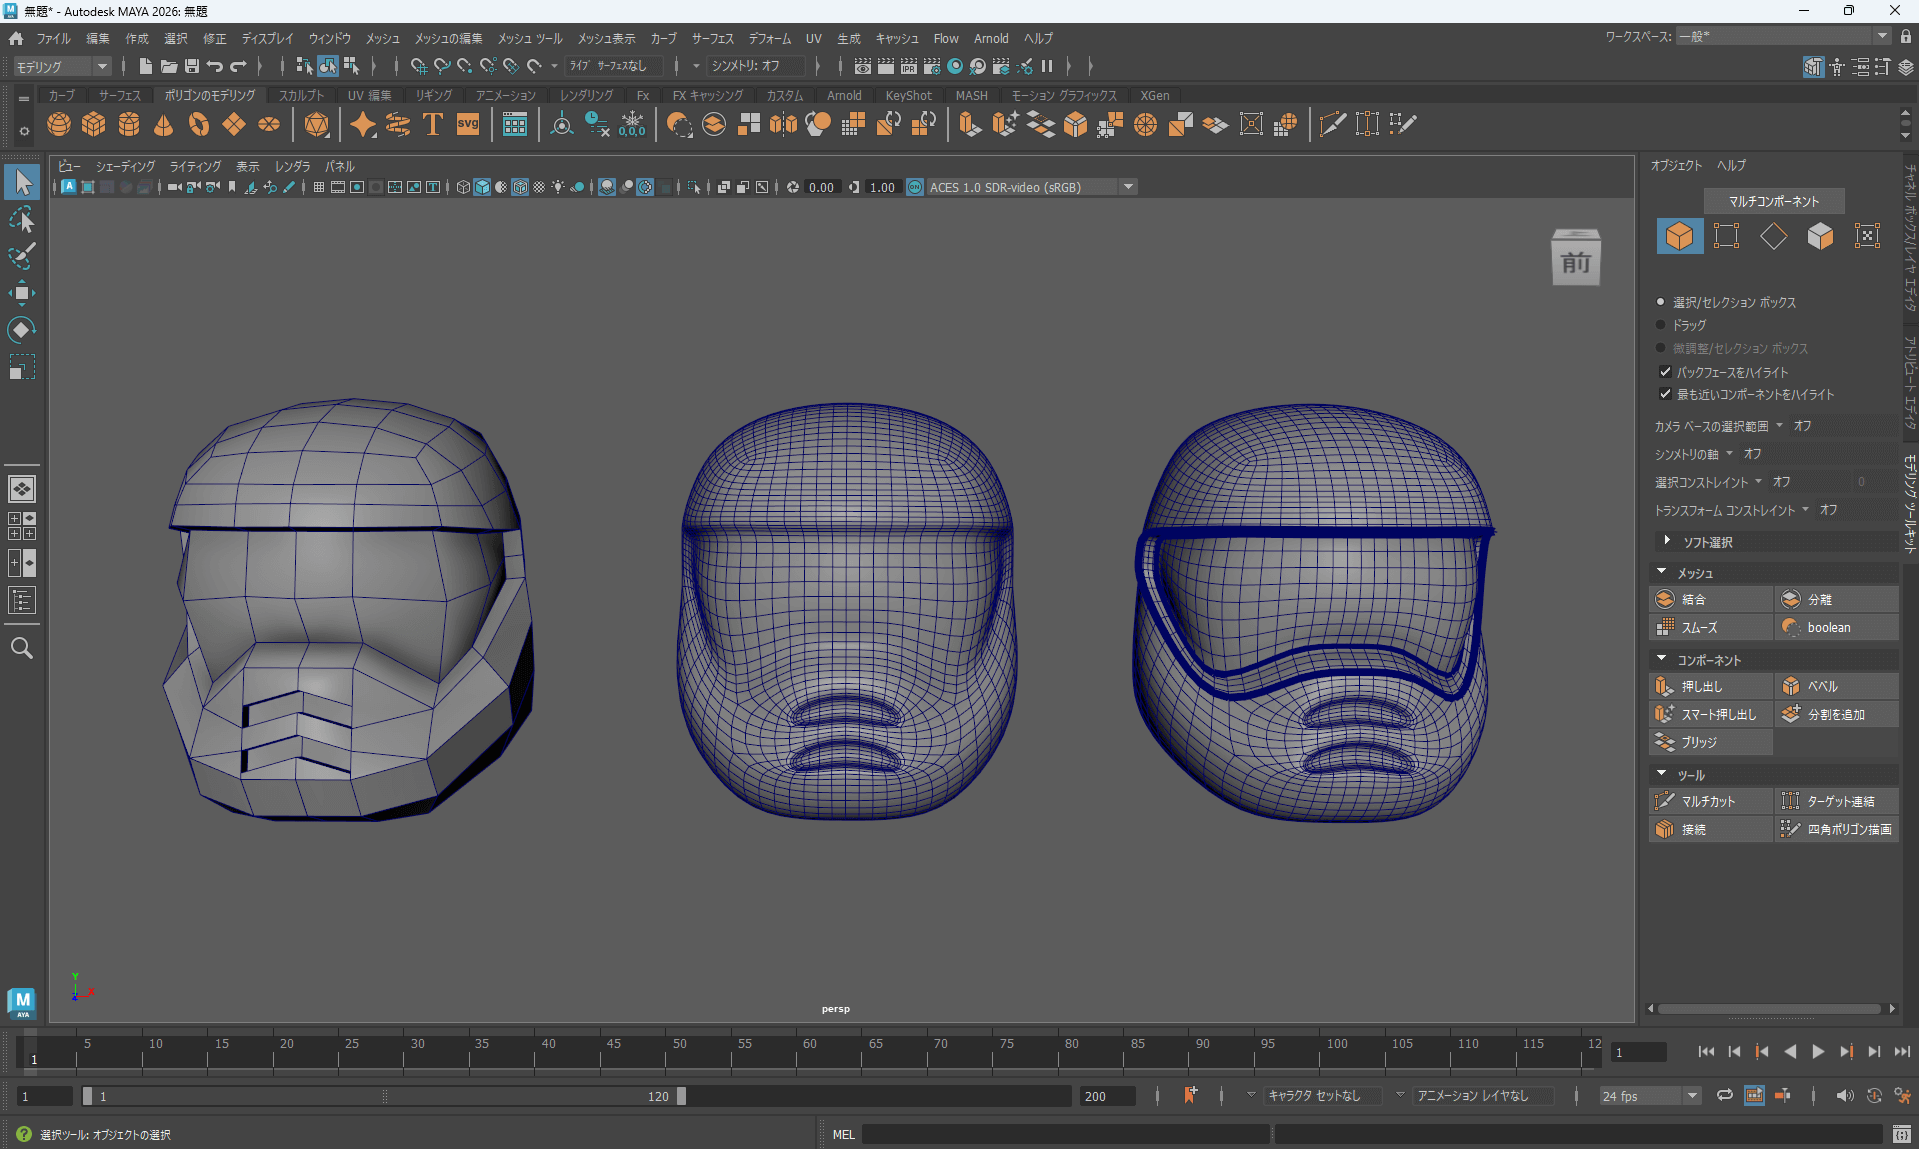Click the Redo arrow icon
Image resolution: width=1919 pixels, height=1149 pixels.
click(238, 66)
